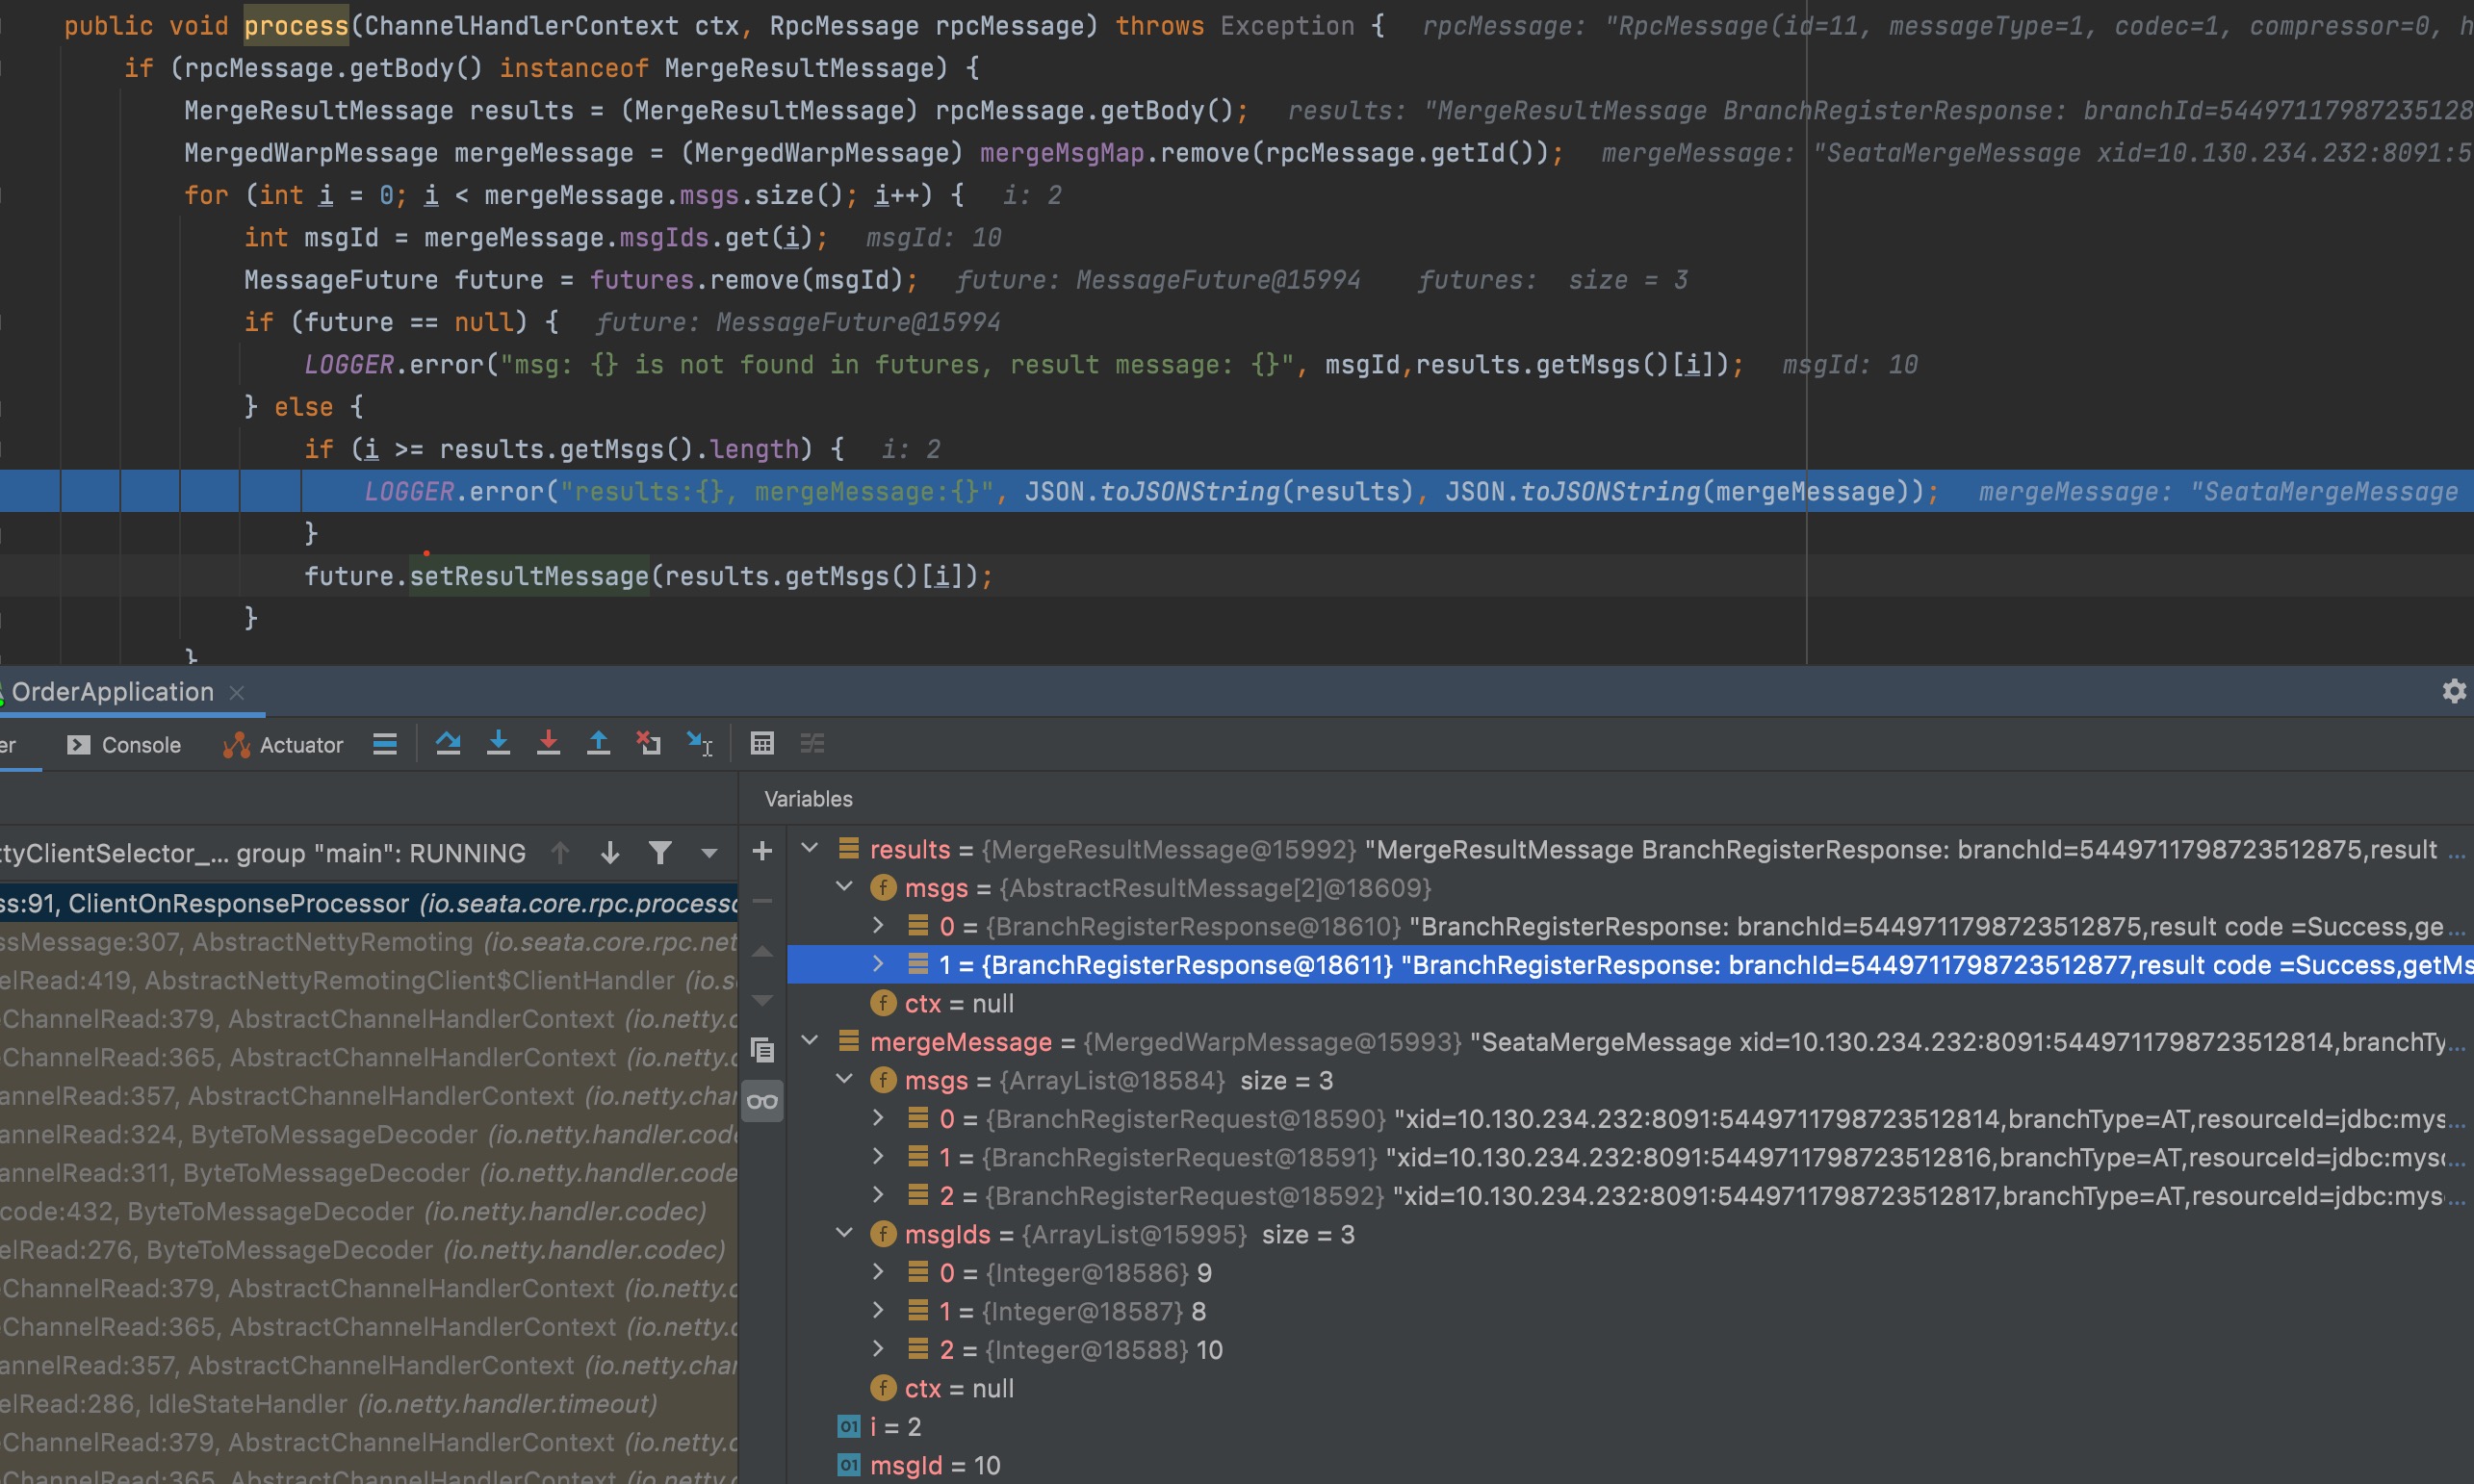Screen dimensions: 2474x1484
Task: Click the copy value icon in Variables sidebar
Action: (763, 1050)
